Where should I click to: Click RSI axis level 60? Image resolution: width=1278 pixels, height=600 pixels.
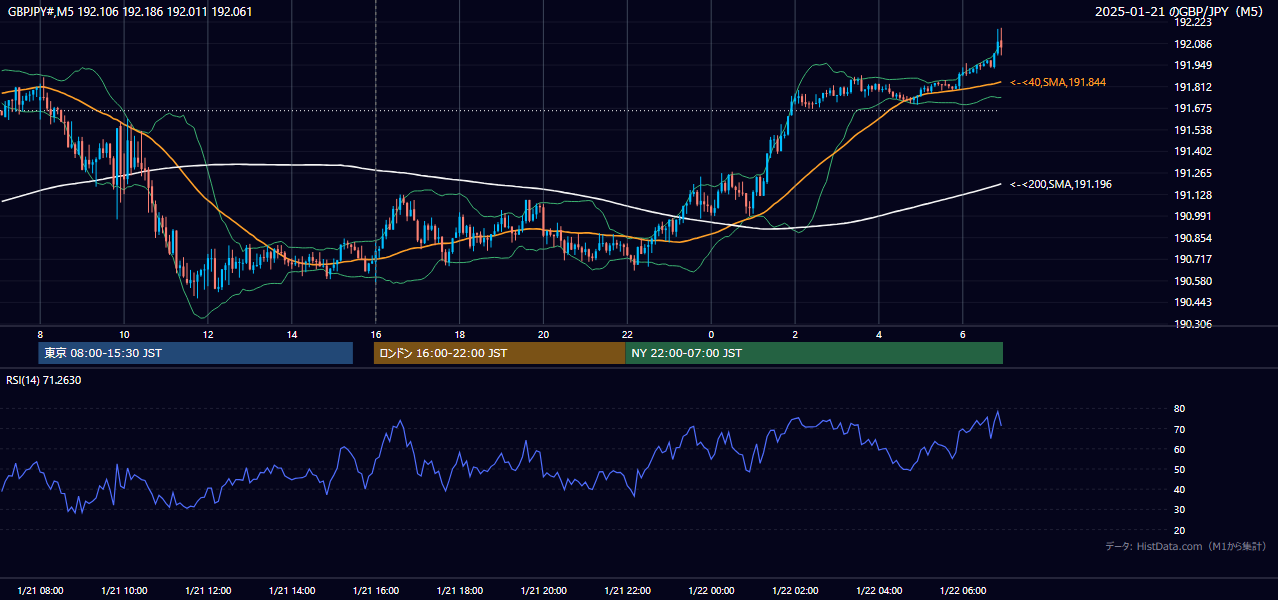[1180, 449]
